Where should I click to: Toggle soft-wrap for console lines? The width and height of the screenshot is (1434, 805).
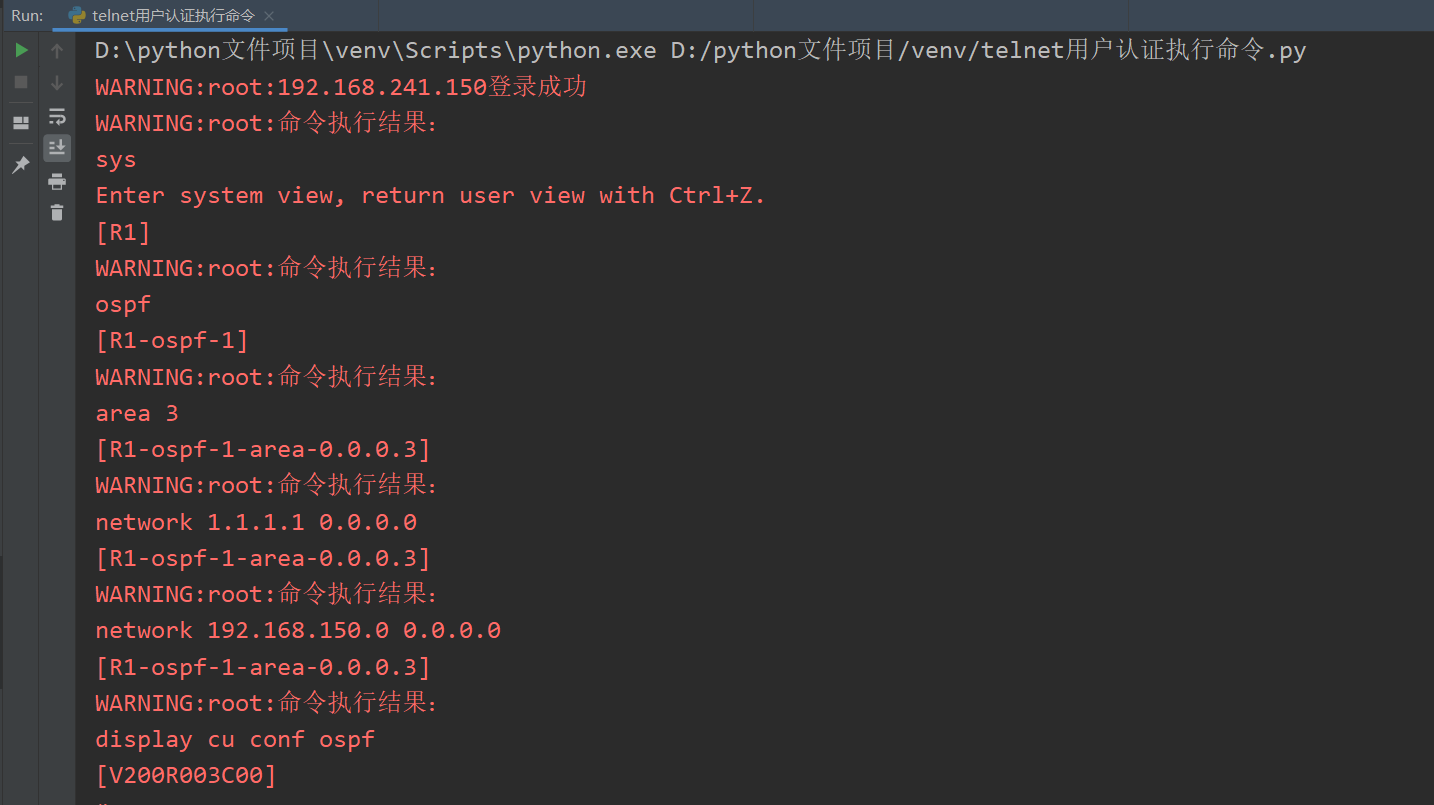pyautogui.click(x=57, y=116)
